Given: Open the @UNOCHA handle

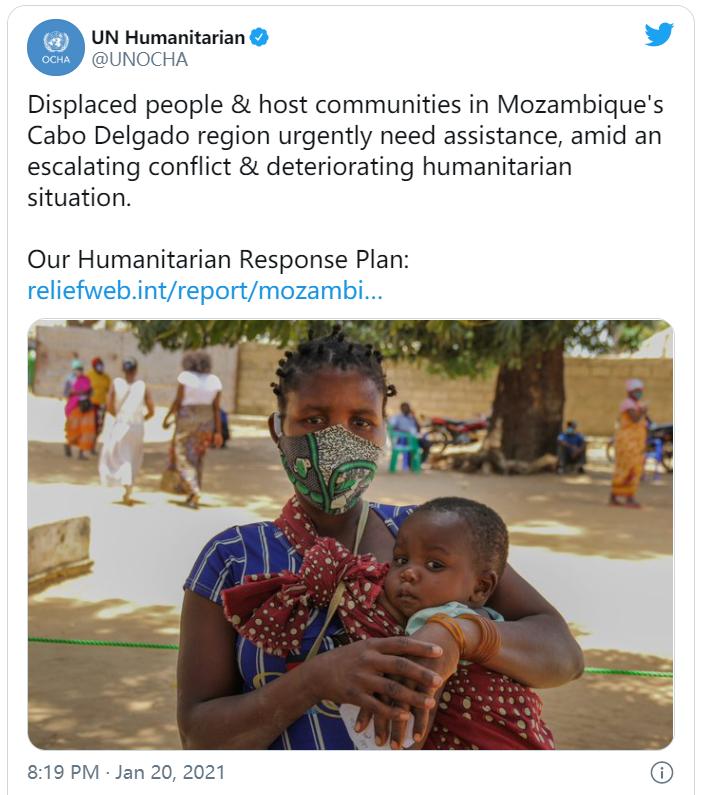Looking at the screenshot, I should (139, 60).
